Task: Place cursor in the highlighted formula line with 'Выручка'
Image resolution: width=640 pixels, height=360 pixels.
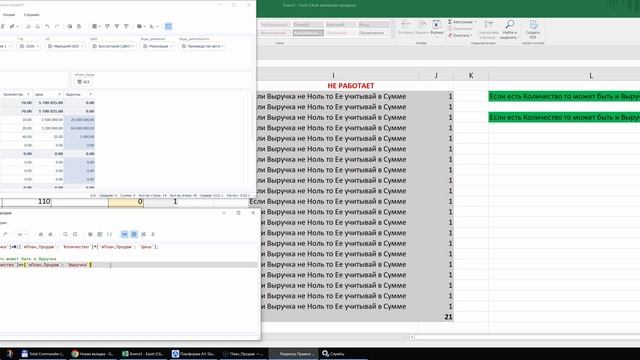Action: pos(129,265)
